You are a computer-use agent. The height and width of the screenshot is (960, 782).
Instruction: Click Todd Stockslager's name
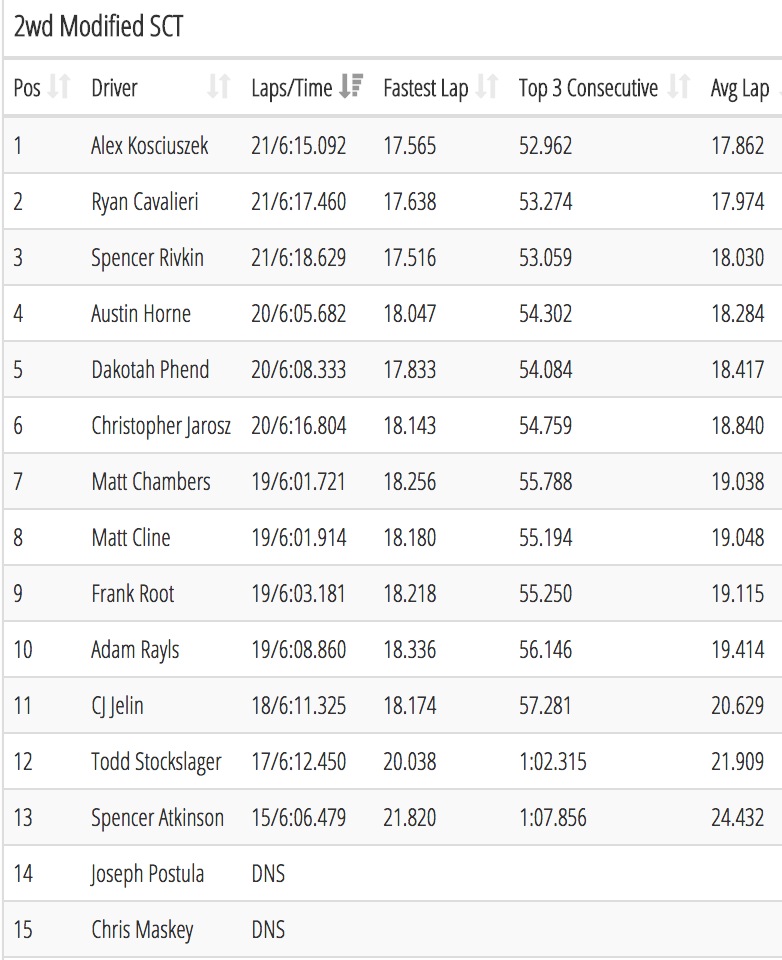click(x=156, y=762)
